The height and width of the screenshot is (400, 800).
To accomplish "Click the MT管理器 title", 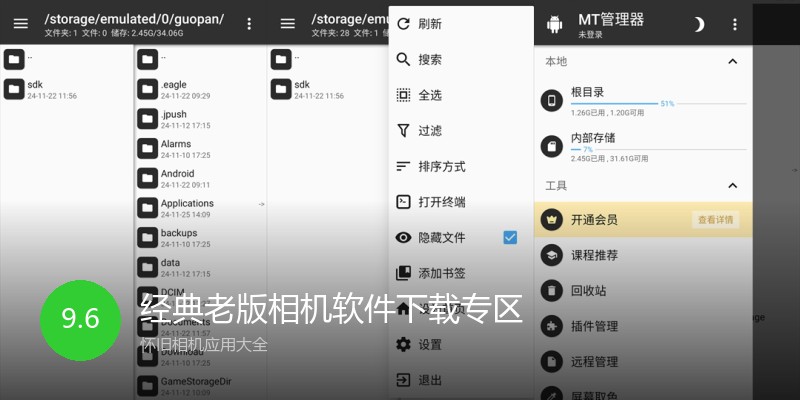I will (x=611, y=20).
